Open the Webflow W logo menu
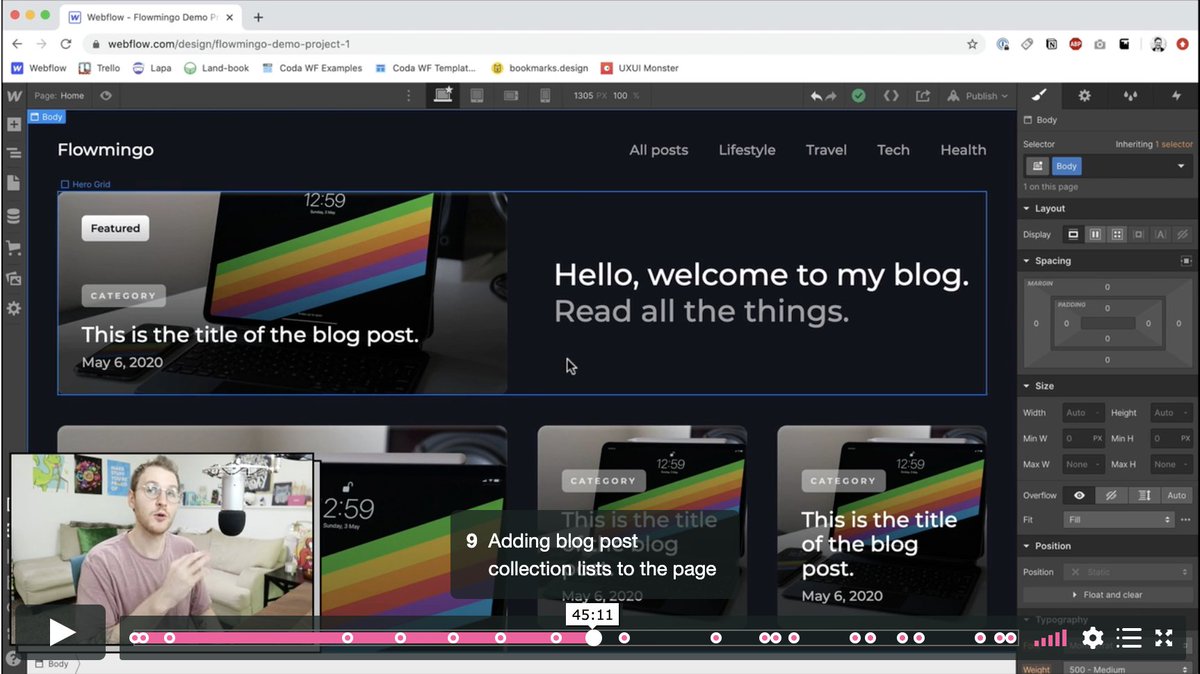 [14, 96]
